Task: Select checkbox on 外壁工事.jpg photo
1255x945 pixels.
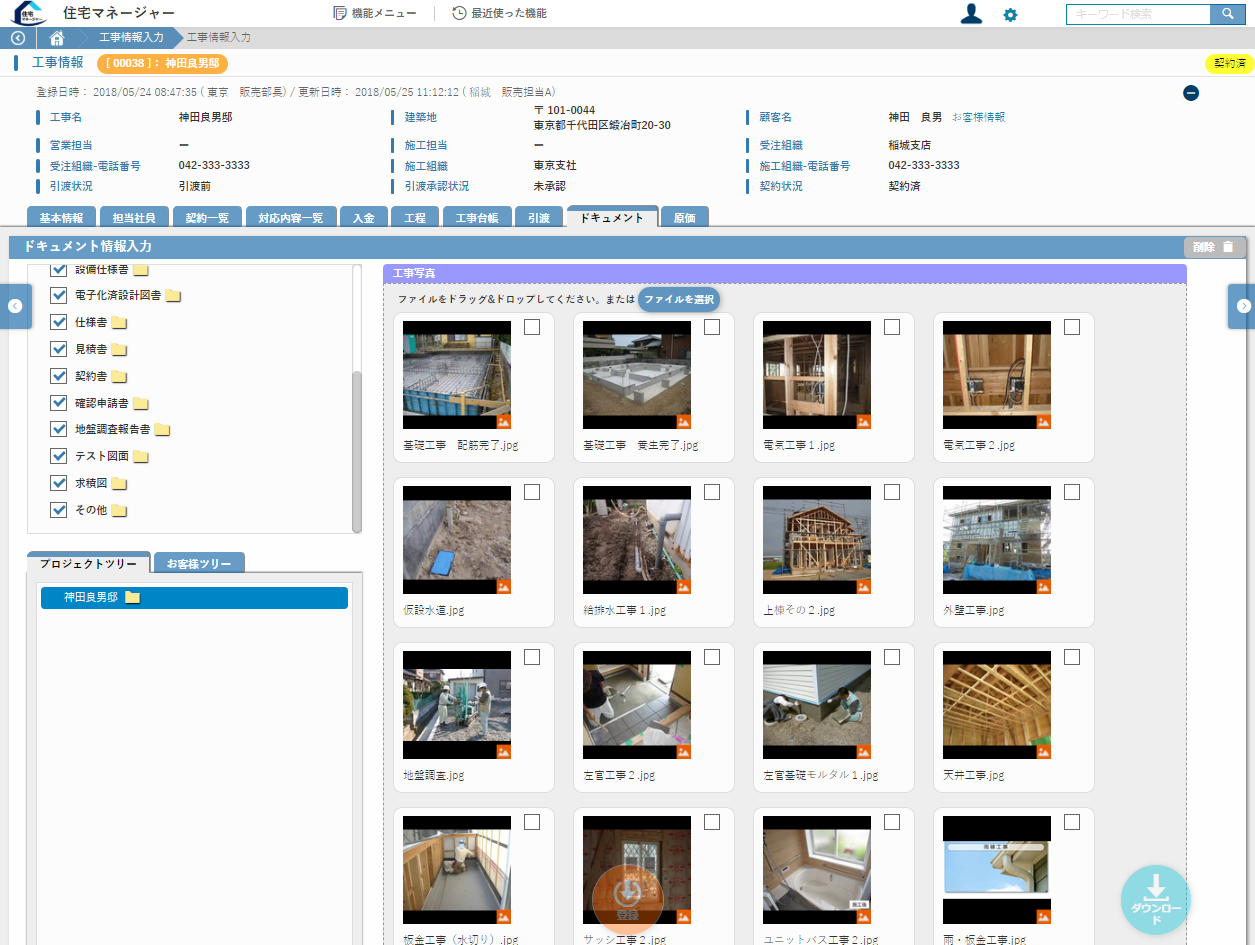Action: tap(1072, 492)
